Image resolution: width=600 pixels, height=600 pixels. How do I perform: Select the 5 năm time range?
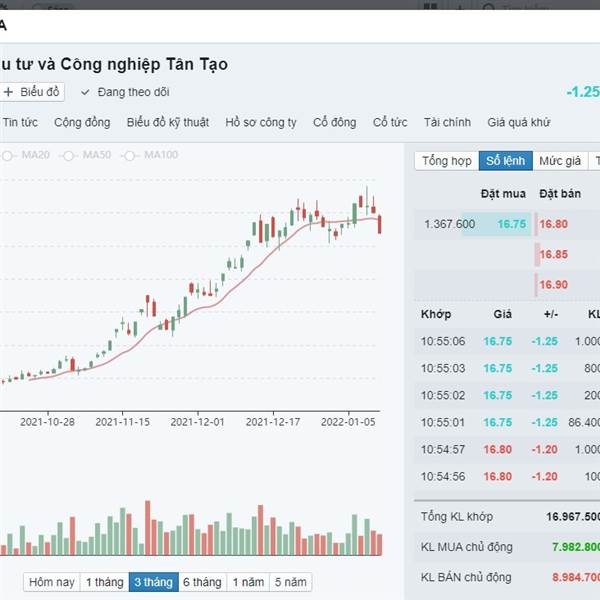290,582
